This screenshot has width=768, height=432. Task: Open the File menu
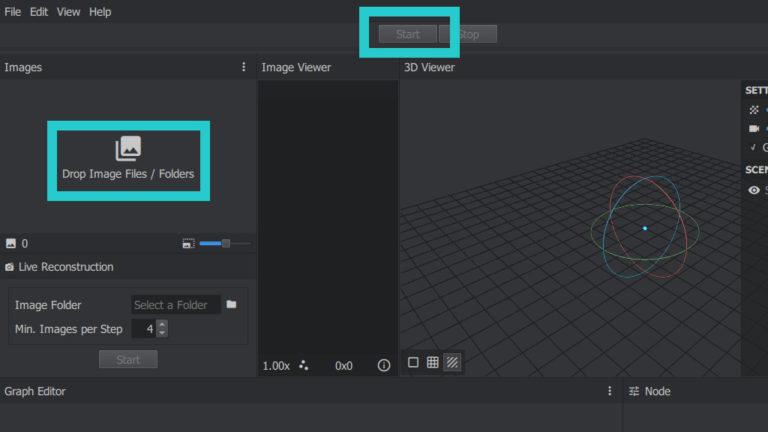[x=12, y=12]
